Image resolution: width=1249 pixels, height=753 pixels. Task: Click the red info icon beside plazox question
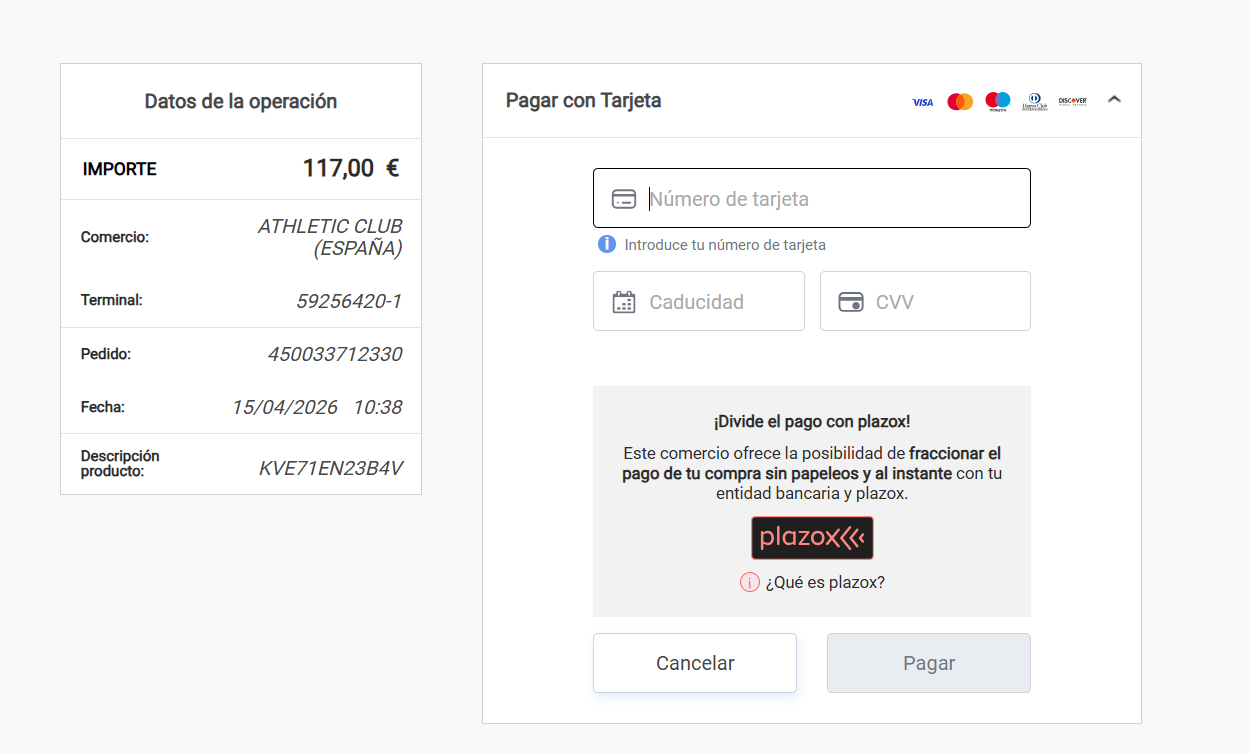point(750,582)
